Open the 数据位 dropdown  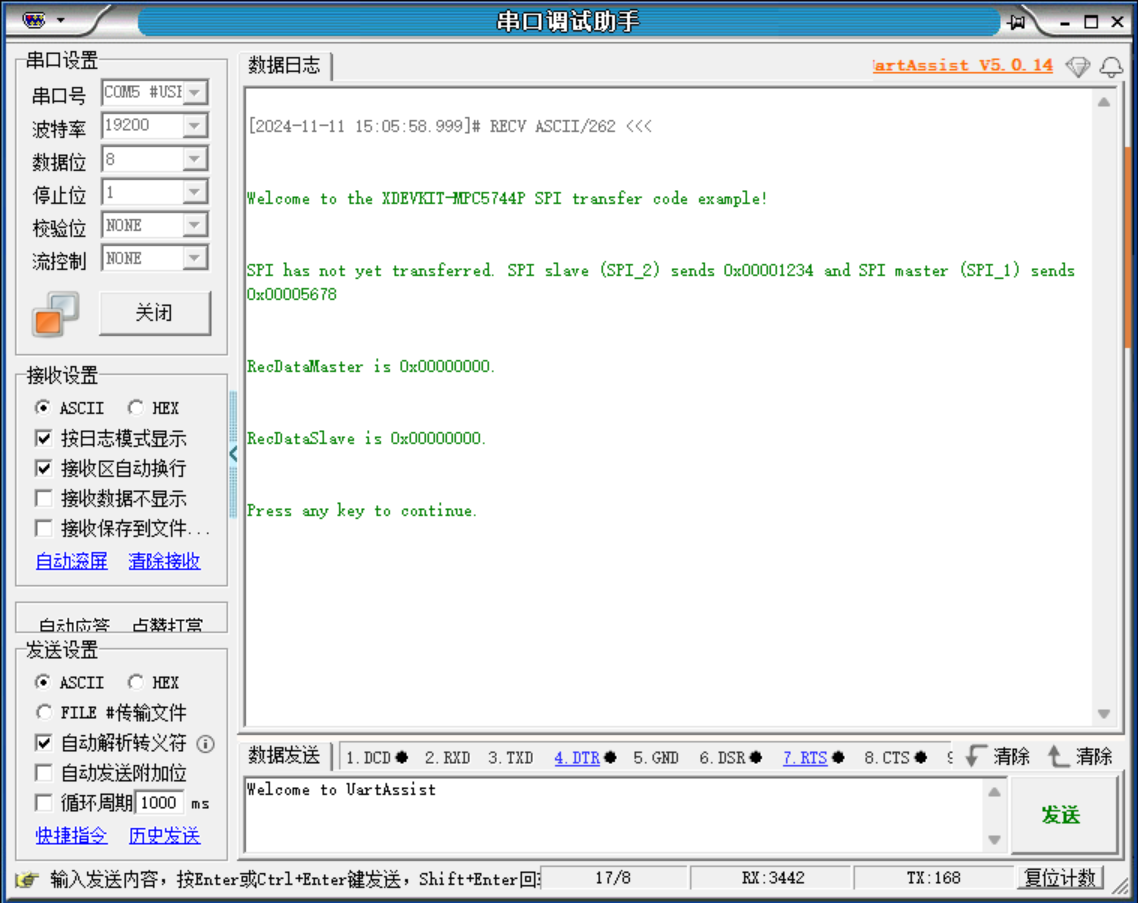[x=195, y=159]
